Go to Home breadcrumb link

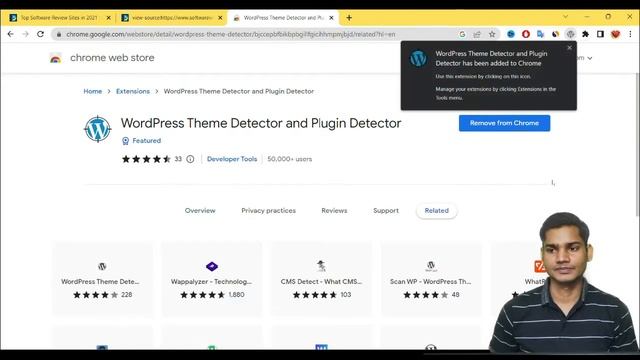[93, 91]
